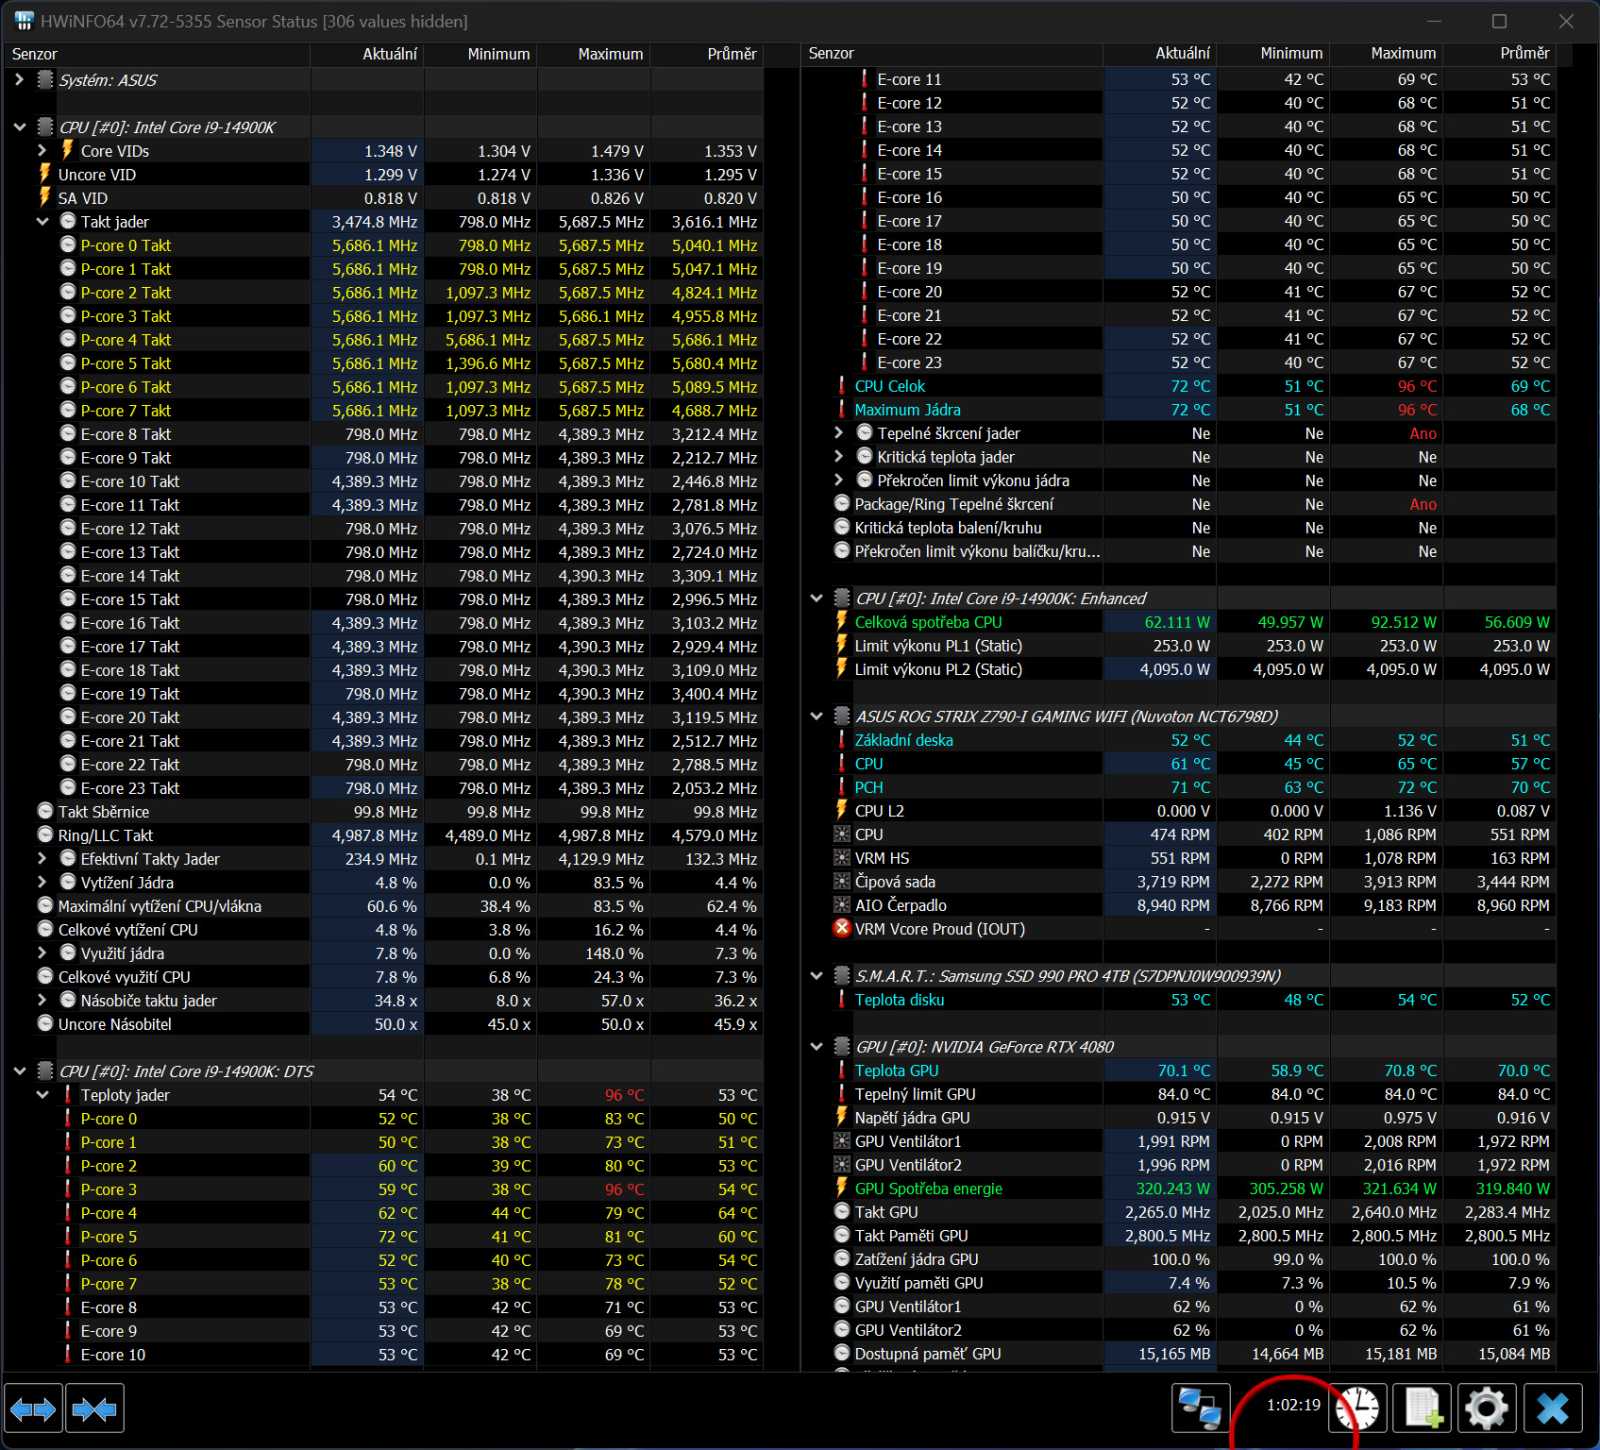Click the fan icon beside AIO Čerpadlo
This screenshot has width=1600, height=1450.
(842, 904)
